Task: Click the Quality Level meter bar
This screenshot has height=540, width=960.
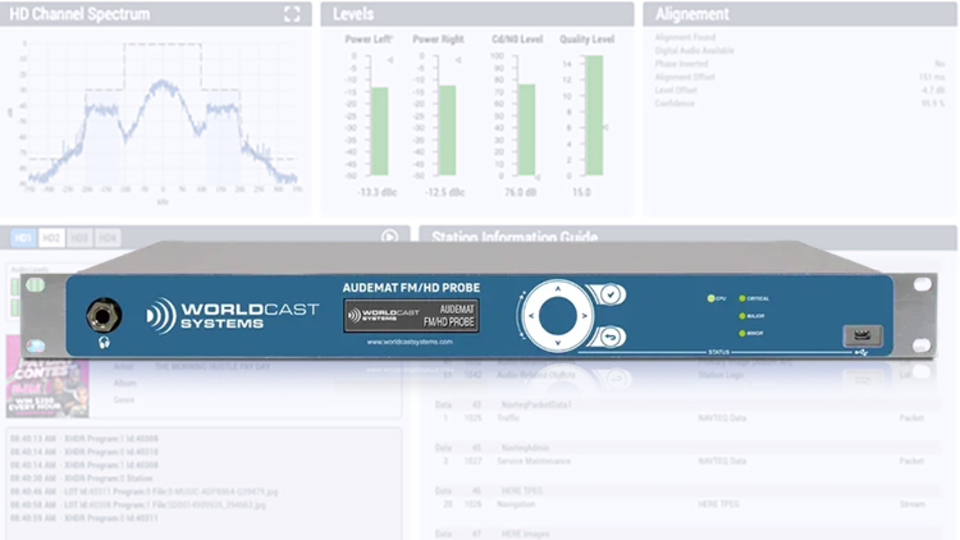Action: click(594, 116)
